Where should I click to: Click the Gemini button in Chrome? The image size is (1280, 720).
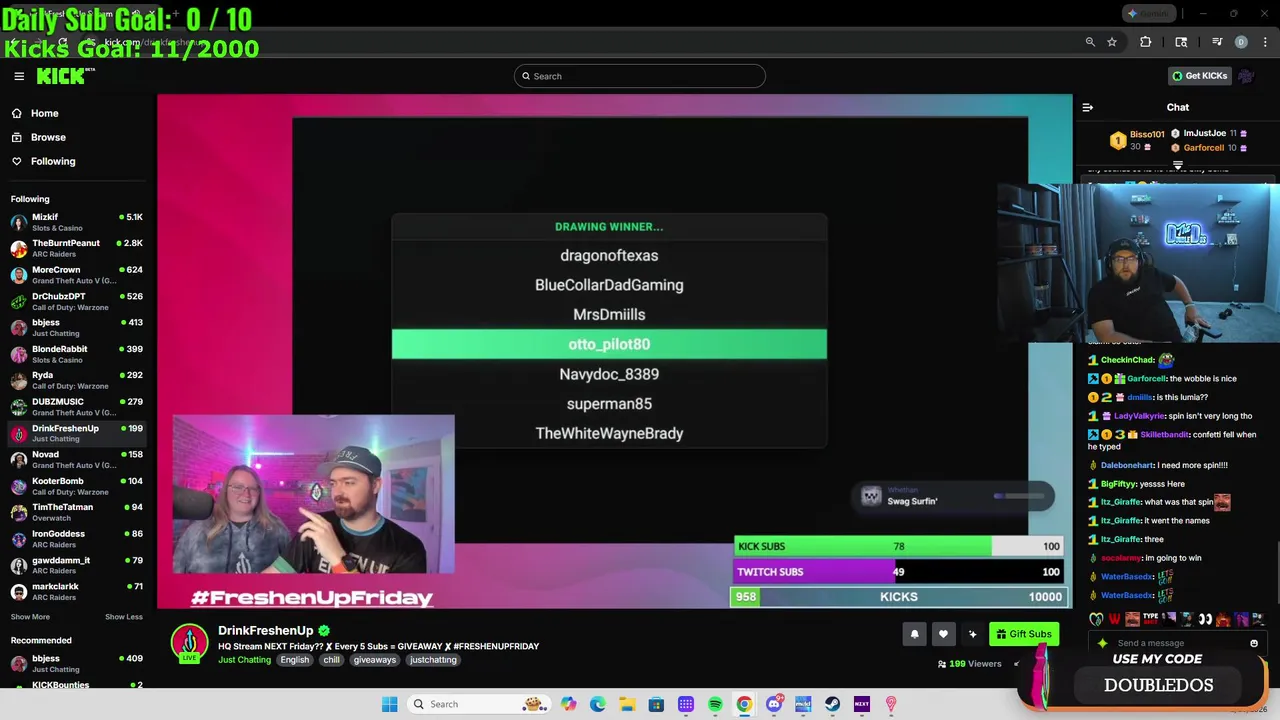point(1148,14)
